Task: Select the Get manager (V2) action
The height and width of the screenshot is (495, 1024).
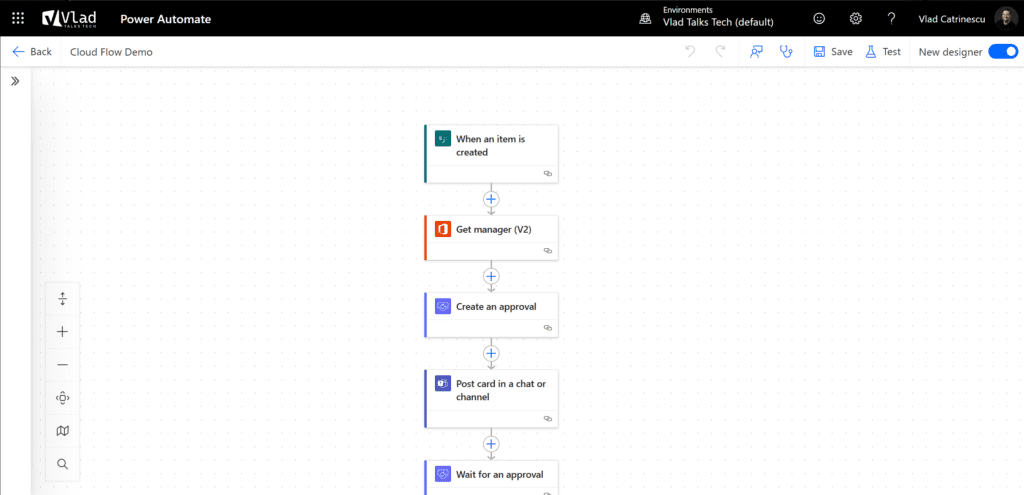Action: [x=491, y=238]
